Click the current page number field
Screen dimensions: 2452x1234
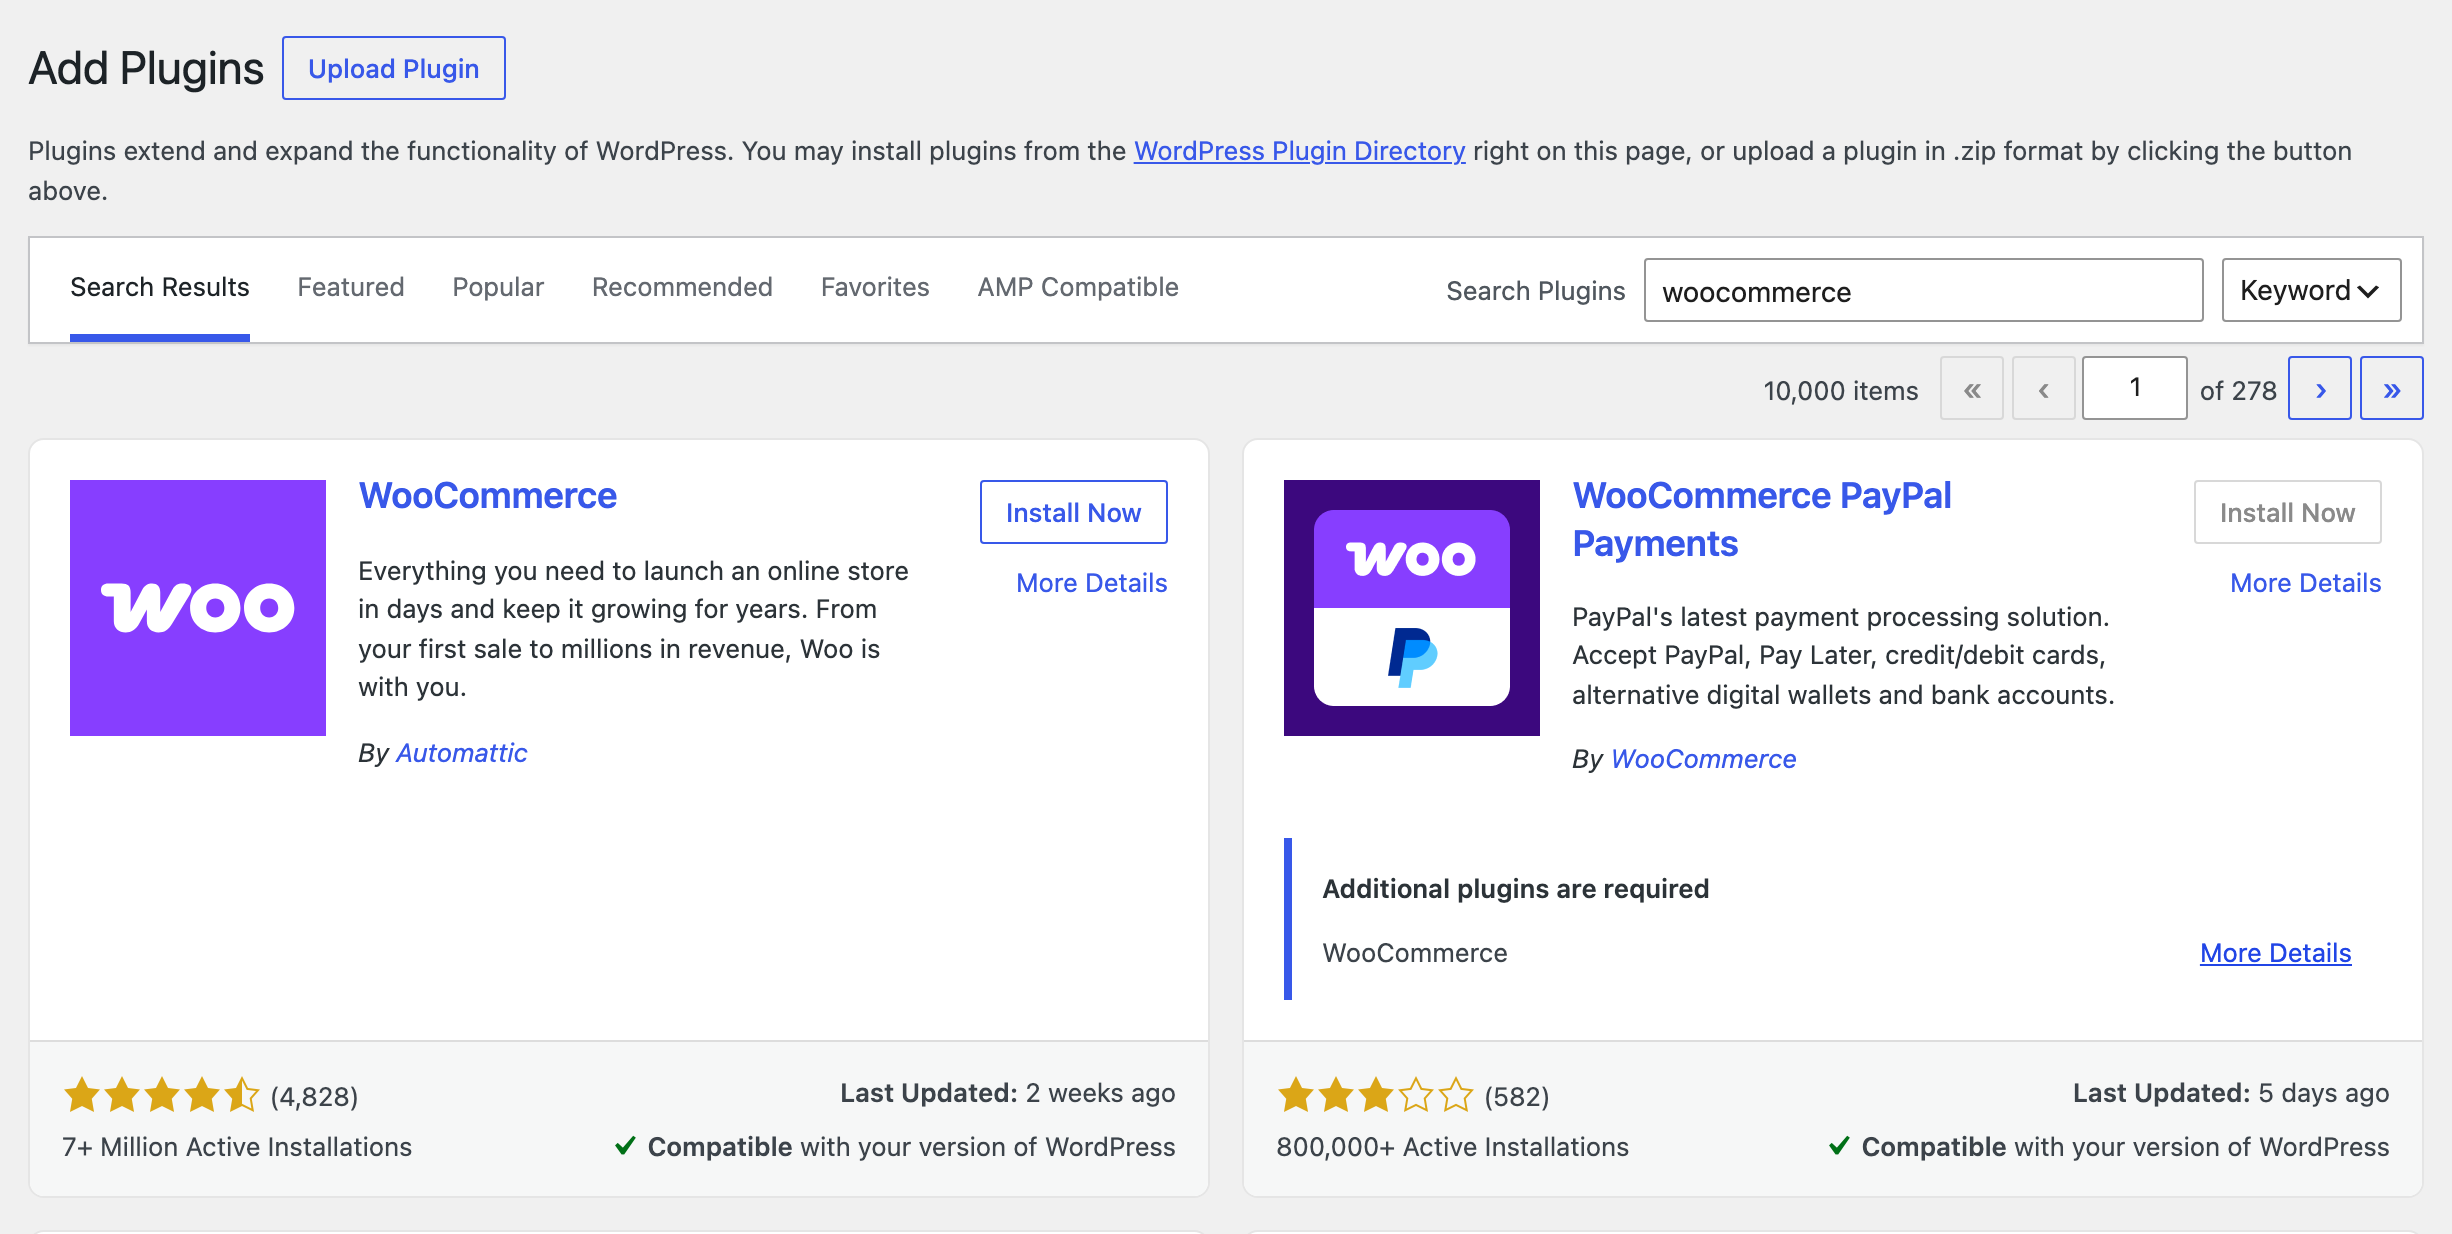click(x=2135, y=388)
